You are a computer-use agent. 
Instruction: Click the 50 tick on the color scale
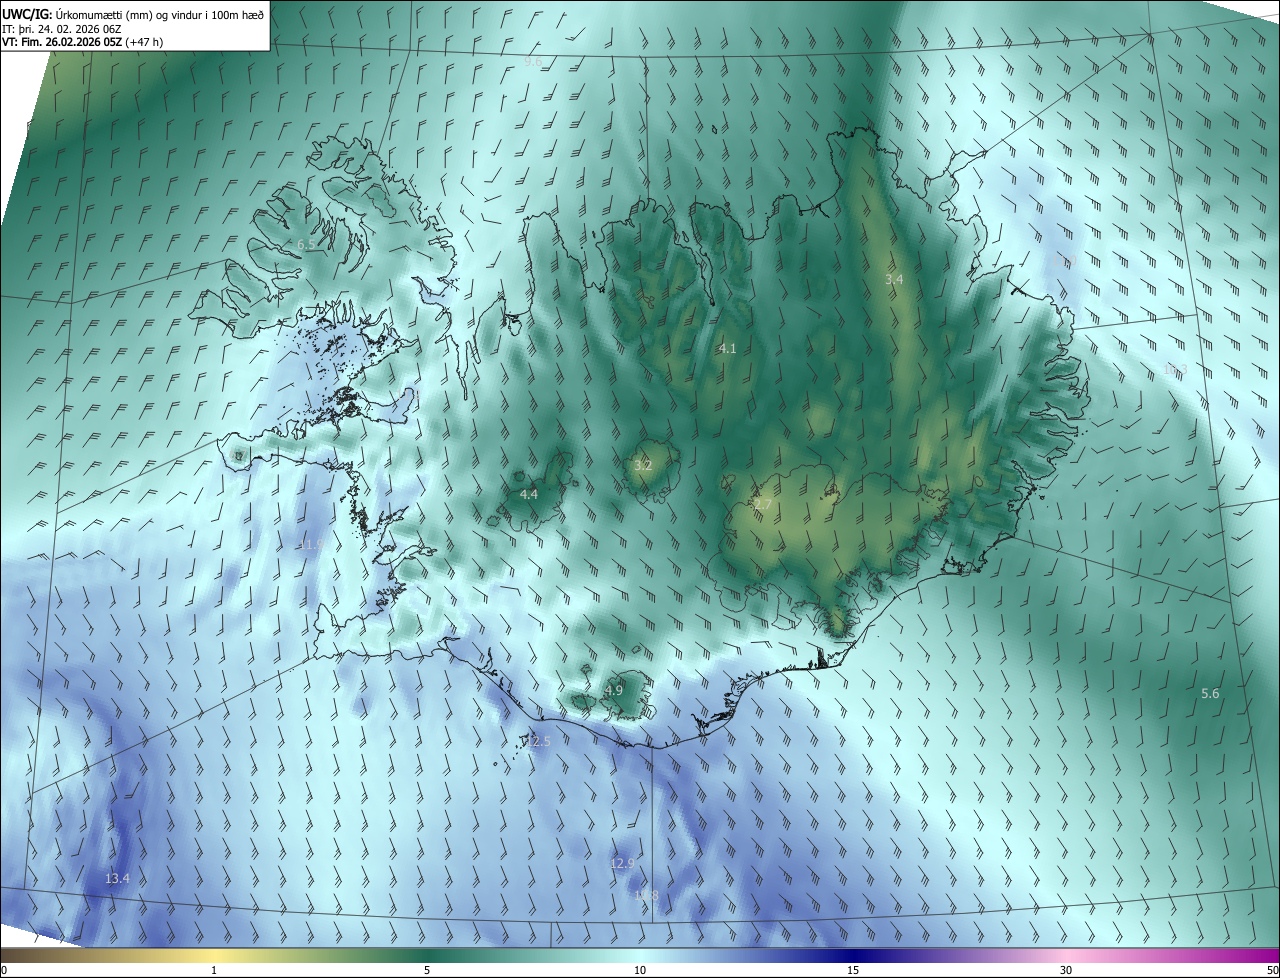coord(1272,970)
